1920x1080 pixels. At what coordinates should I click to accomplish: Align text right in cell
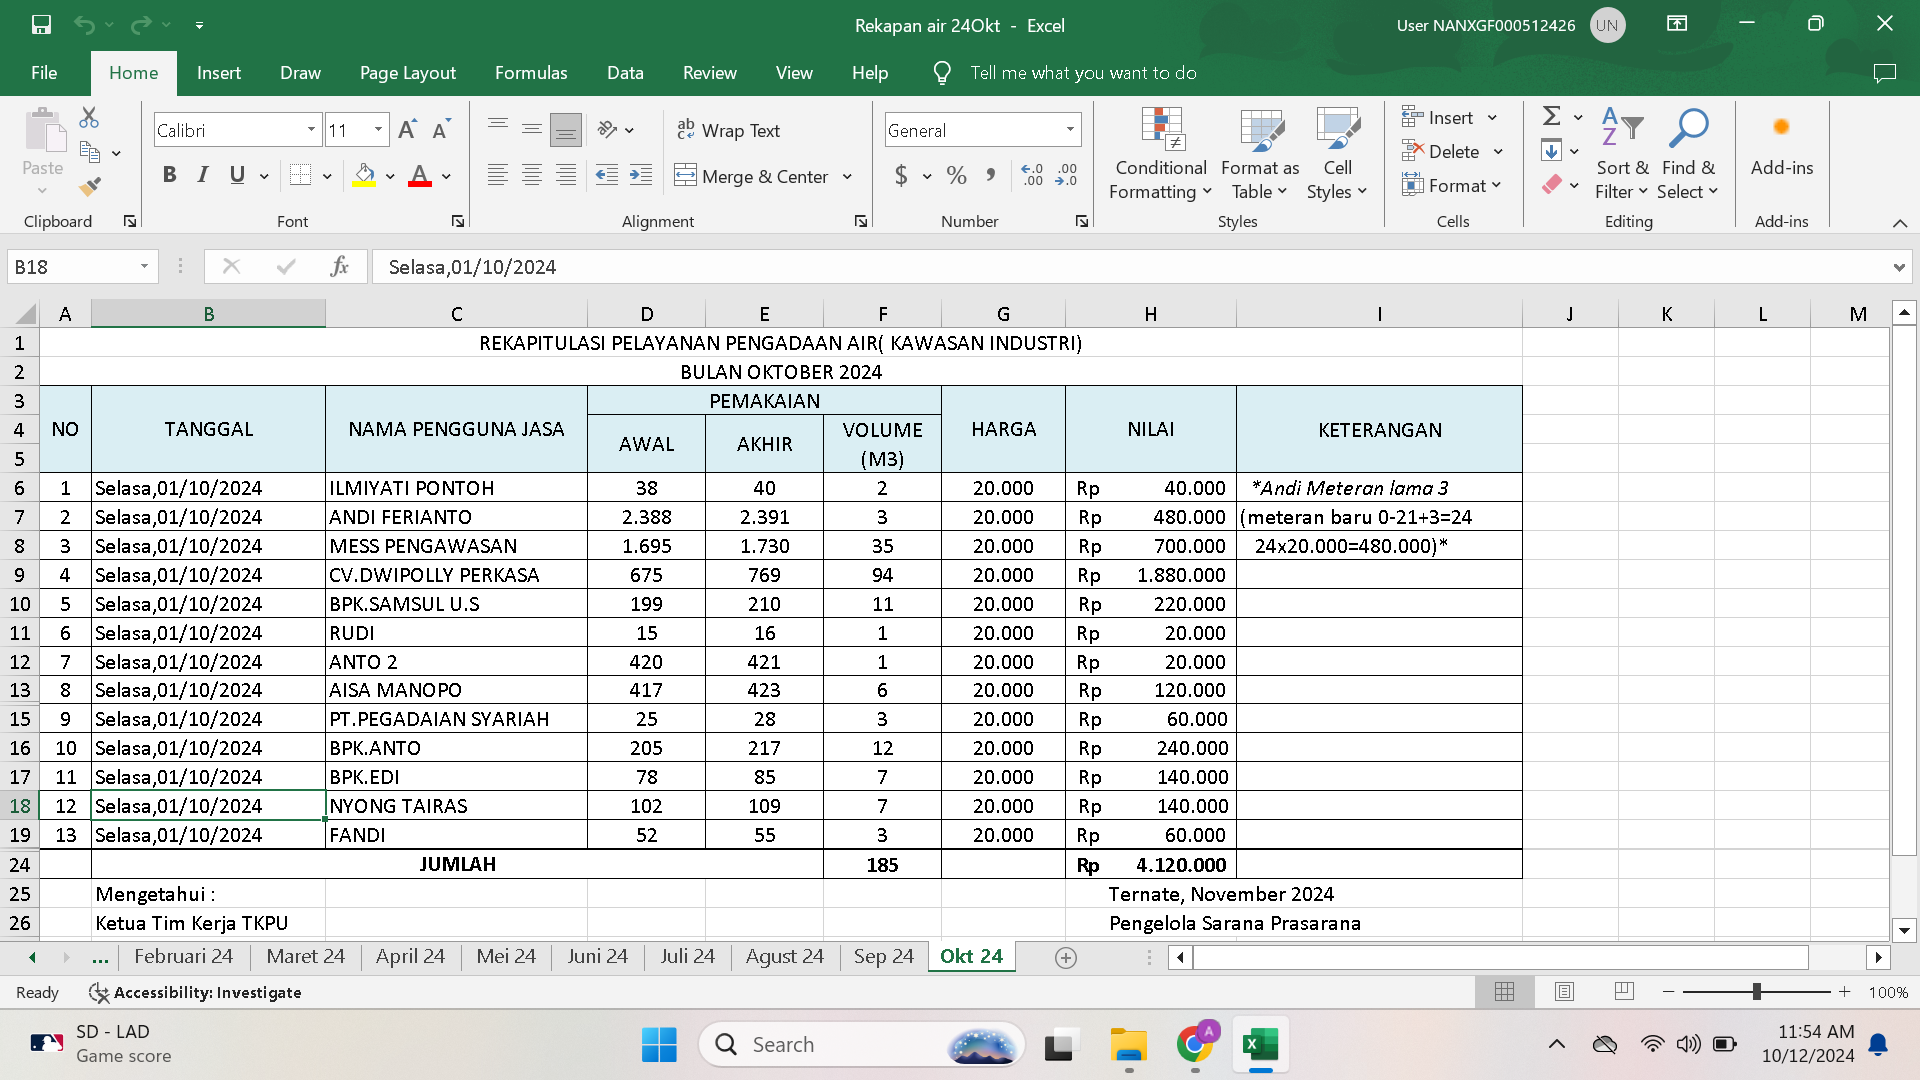(x=566, y=176)
